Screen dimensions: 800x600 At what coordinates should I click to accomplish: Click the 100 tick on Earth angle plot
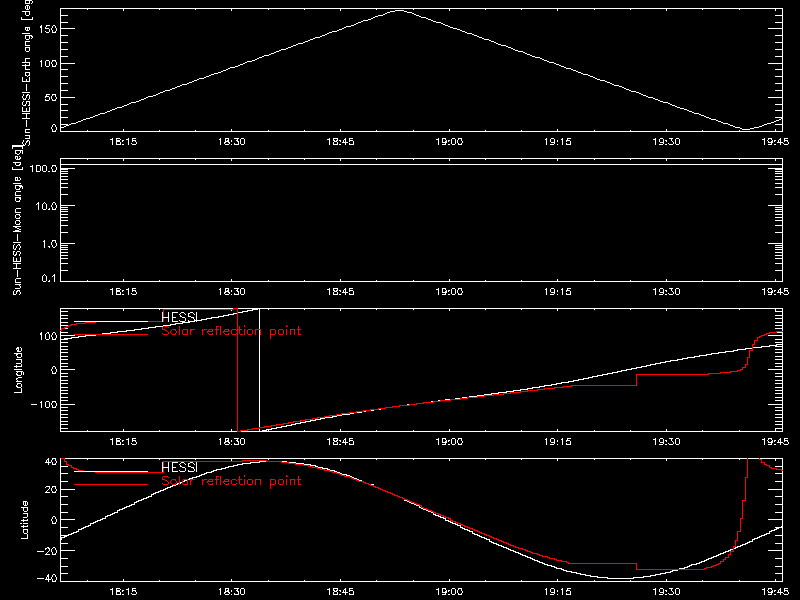[47, 64]
